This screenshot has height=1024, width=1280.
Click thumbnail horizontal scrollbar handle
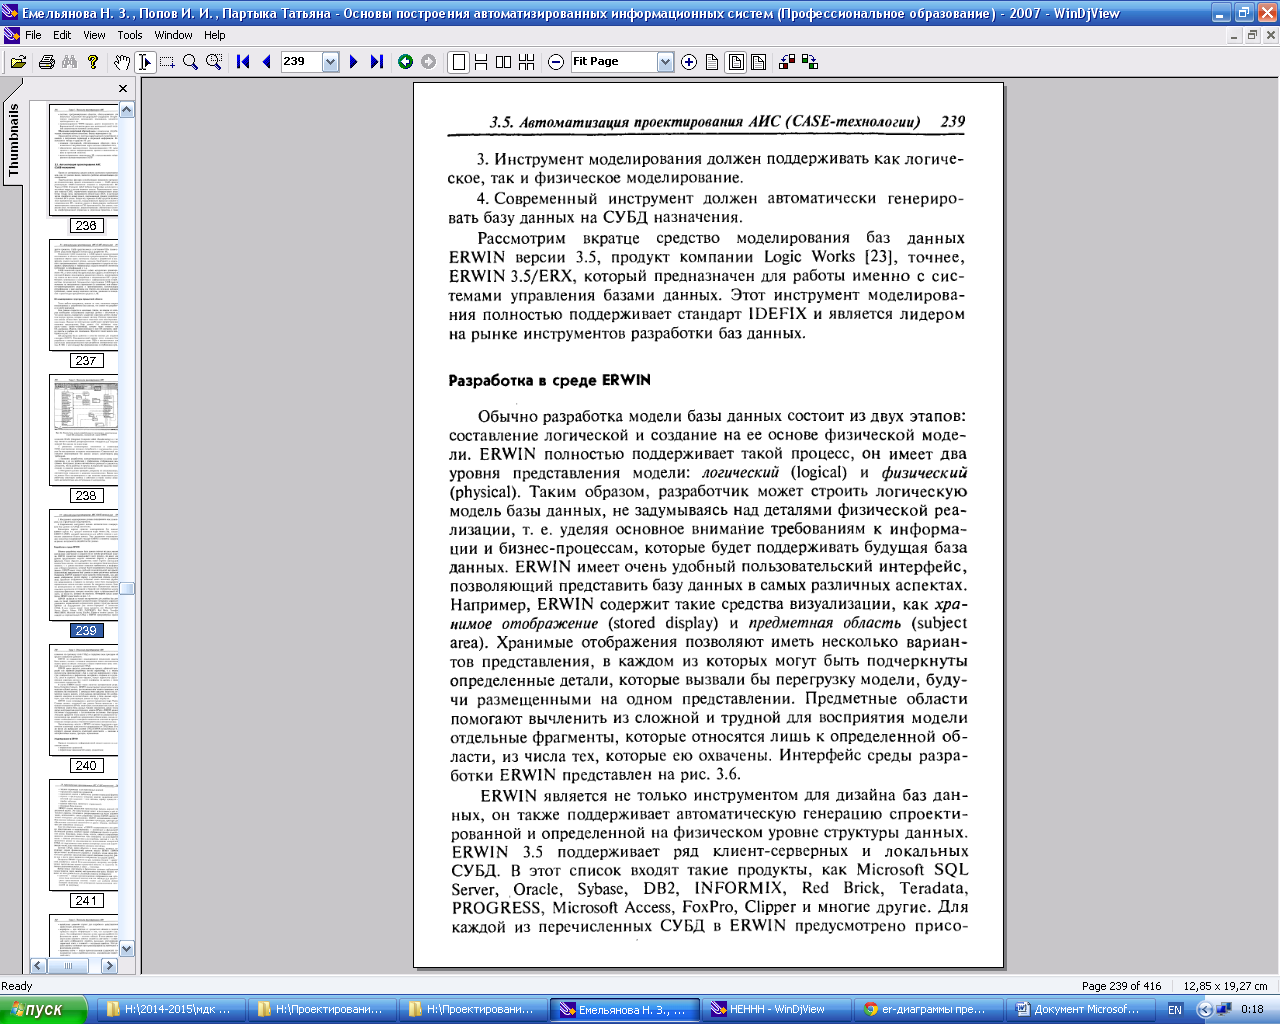click(x=68, y=966)
